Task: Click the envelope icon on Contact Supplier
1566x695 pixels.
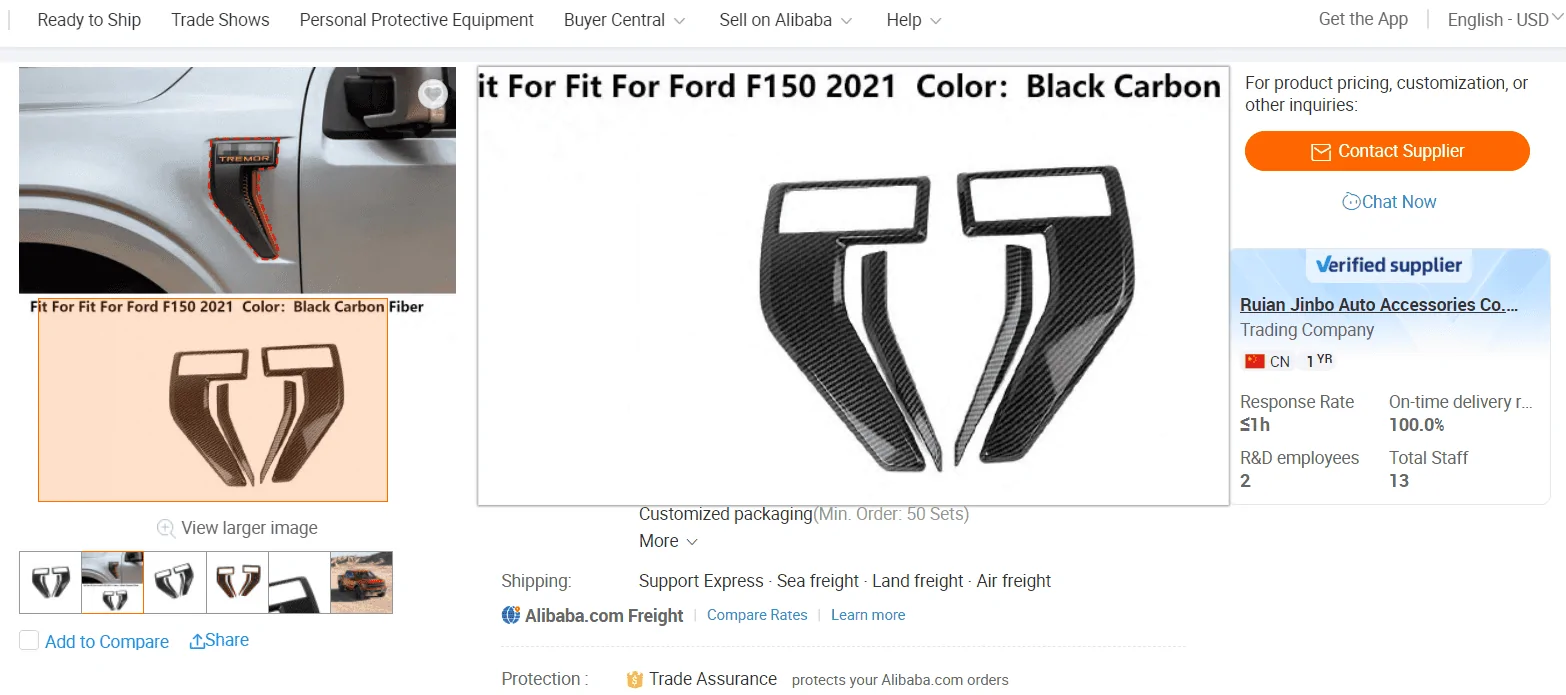Action: pos(1320,152)
